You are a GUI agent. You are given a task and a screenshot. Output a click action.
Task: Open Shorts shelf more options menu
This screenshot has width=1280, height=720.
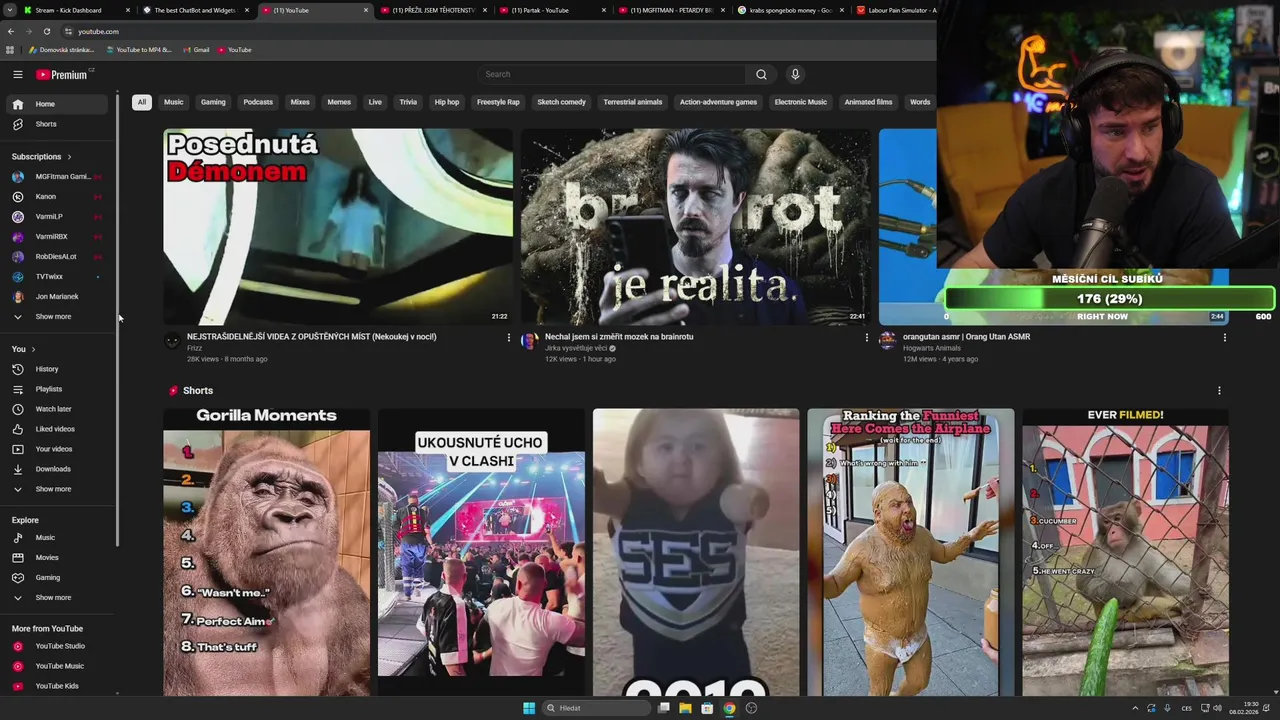[1218, 391]
